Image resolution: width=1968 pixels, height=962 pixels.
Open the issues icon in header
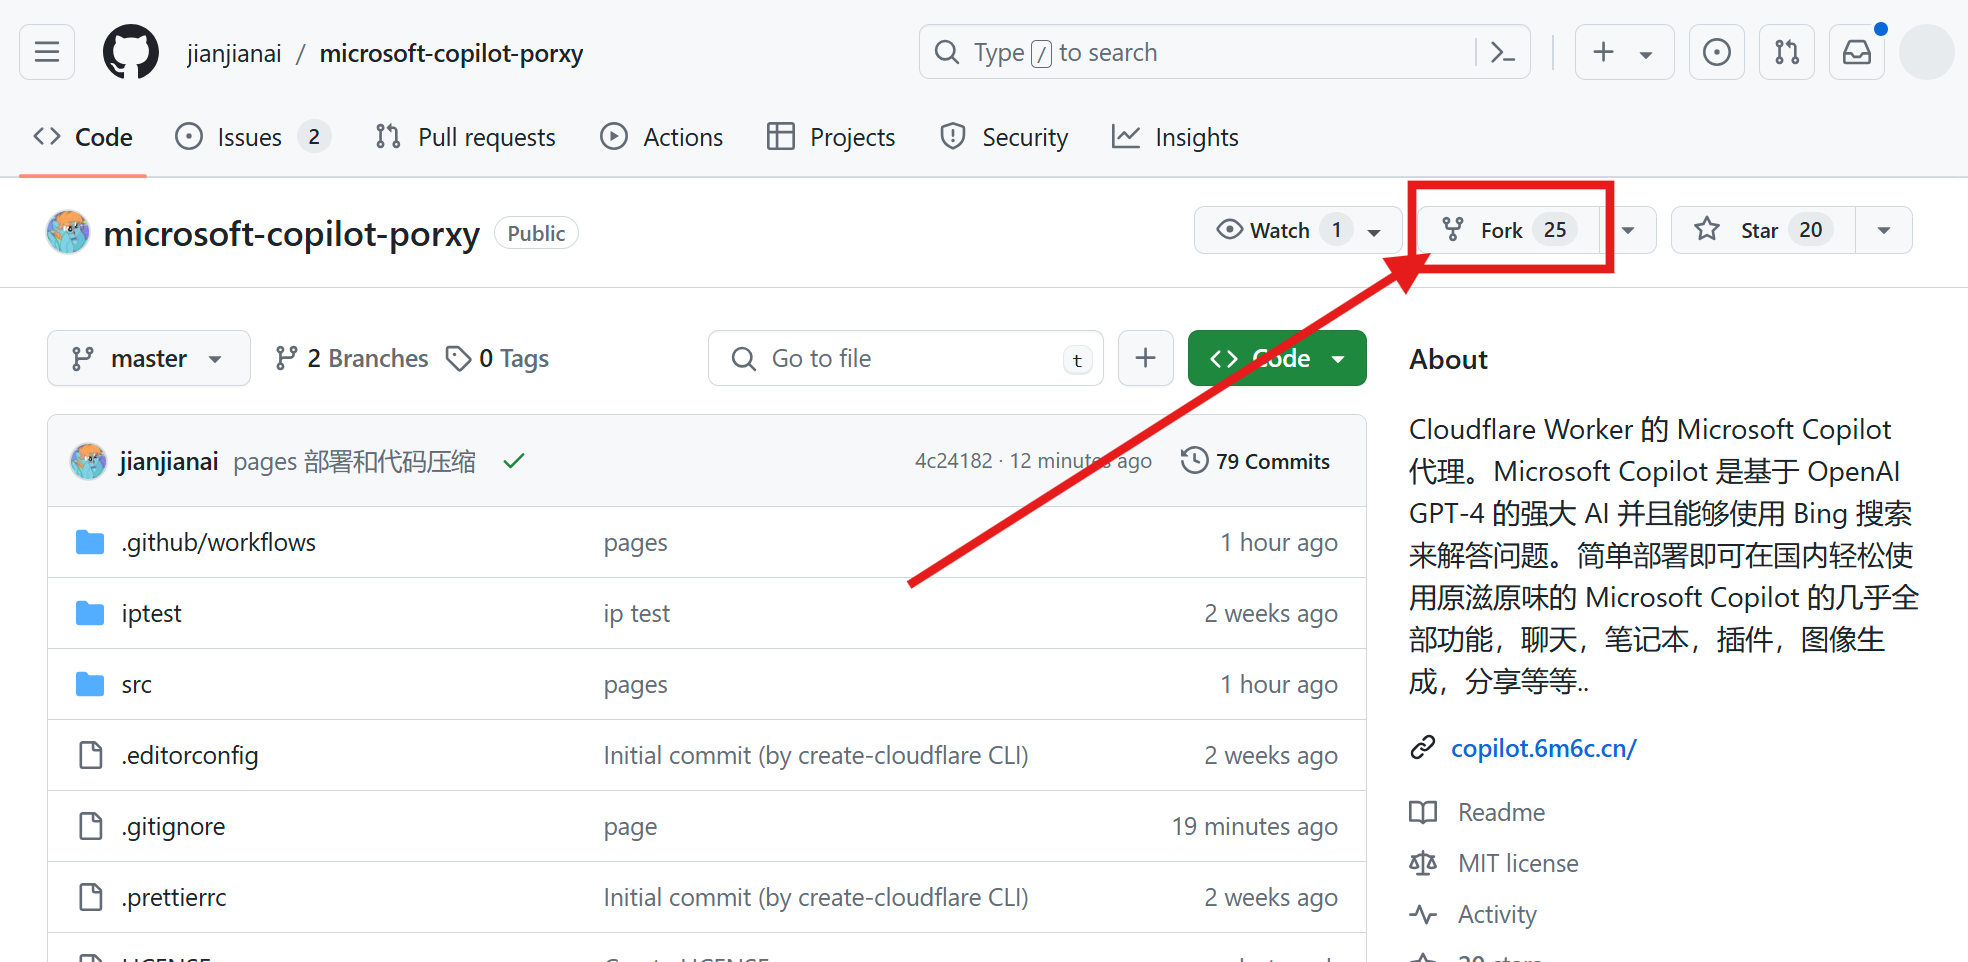[x=1716, y=52]
